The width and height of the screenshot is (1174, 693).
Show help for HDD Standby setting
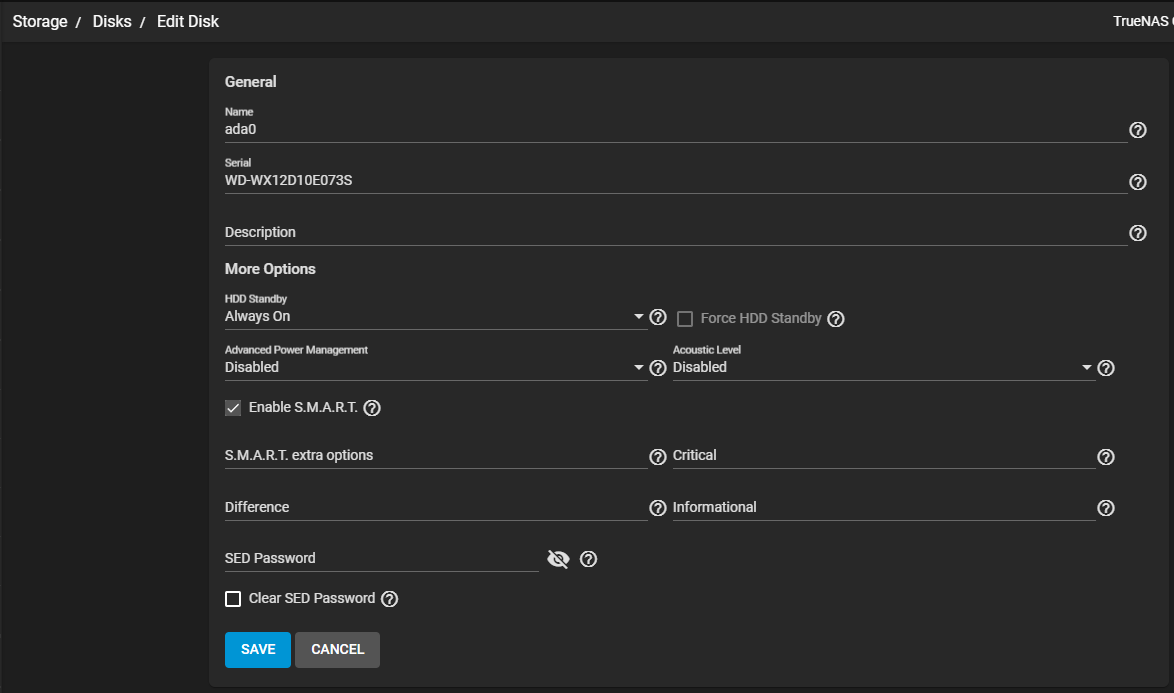(x=658, y=317)
